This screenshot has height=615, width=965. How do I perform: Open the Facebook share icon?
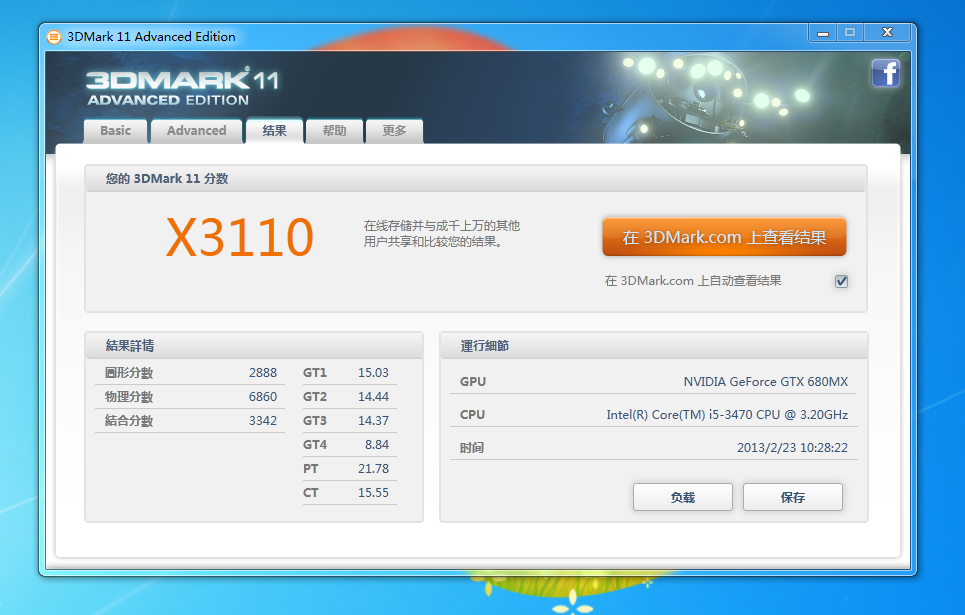(x=886, y=73)
